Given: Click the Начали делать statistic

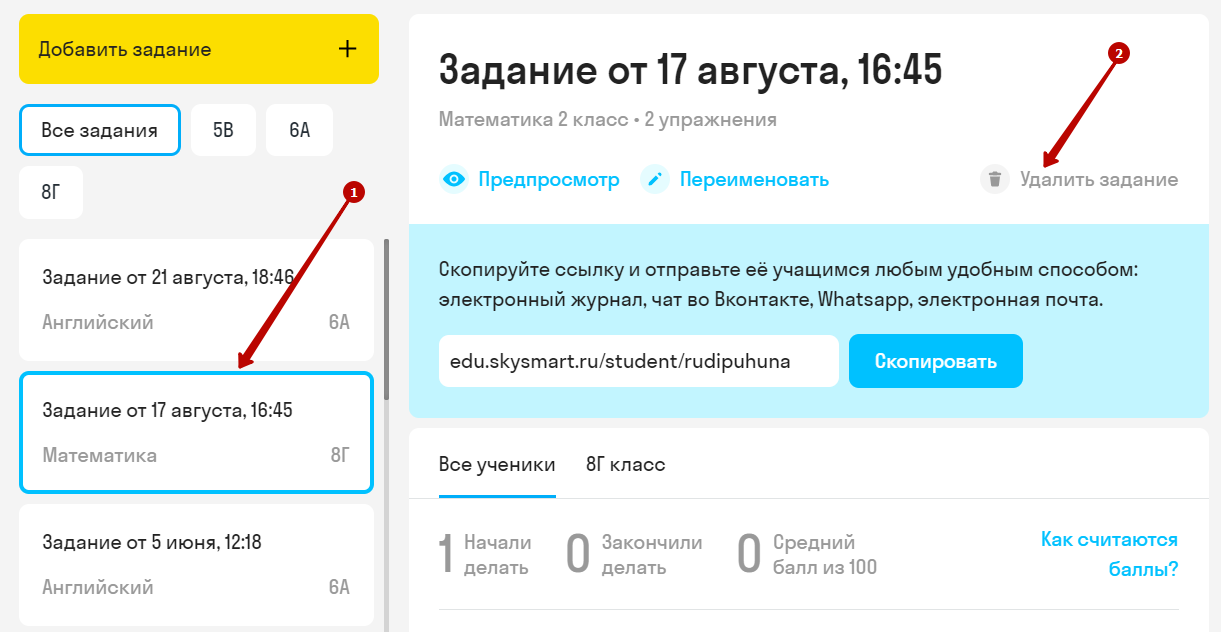Looking at the screenshot, I should tap(486, 554).
